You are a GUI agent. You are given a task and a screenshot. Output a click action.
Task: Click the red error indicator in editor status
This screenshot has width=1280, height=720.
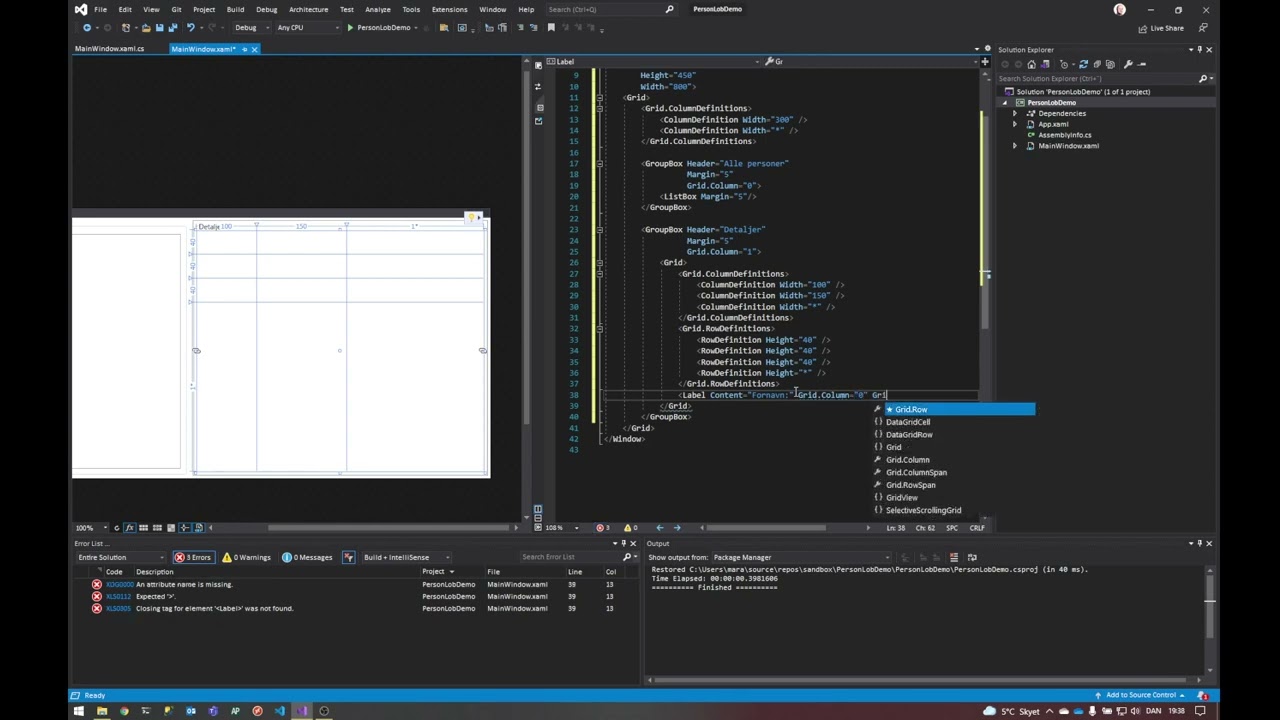coord(603,528)
